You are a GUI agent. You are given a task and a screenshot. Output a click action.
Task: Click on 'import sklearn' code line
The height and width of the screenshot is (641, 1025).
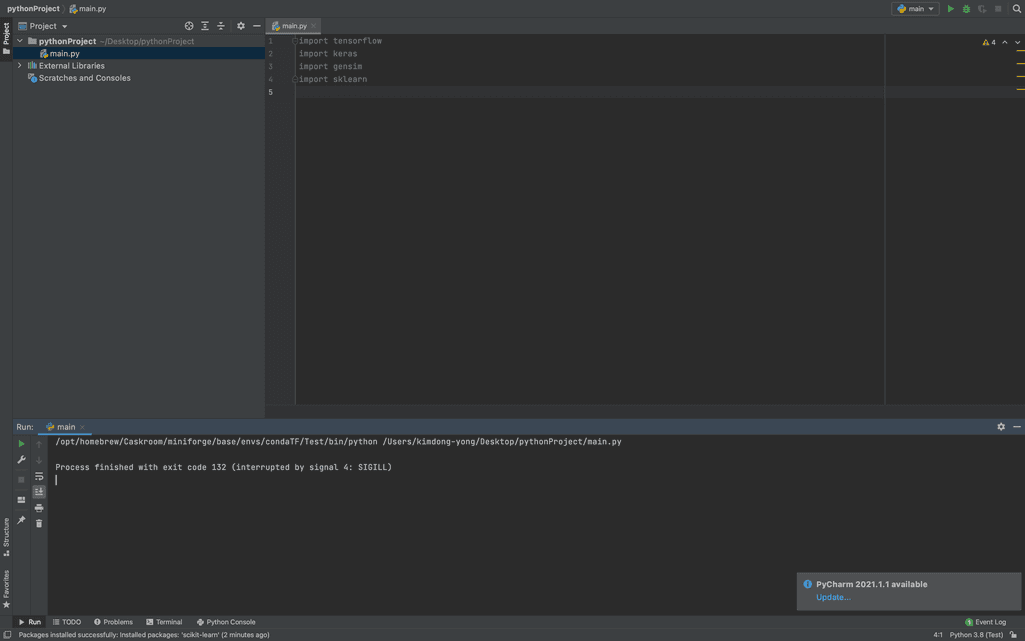(333, 79)
